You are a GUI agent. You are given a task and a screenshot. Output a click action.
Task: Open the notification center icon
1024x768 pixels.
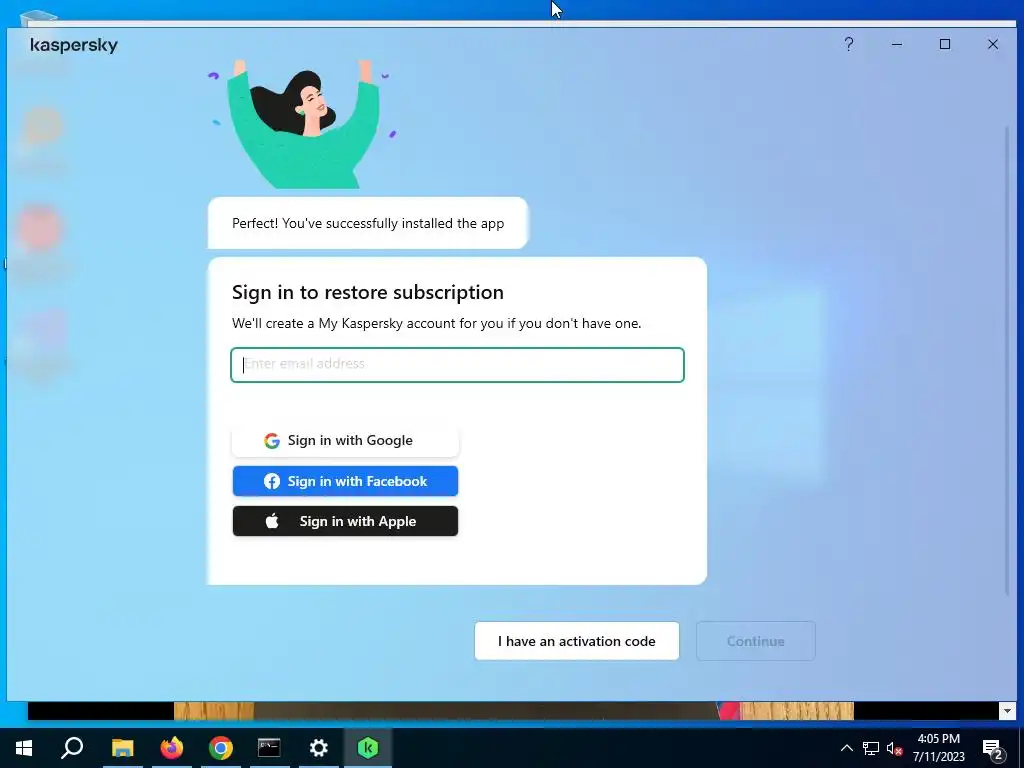993,748
